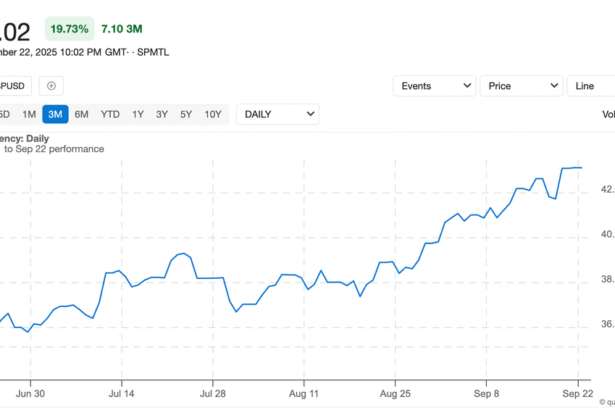Click the PUSD symbol chip
Viewport: 615px width, 410px height.
tap(17, 86)
